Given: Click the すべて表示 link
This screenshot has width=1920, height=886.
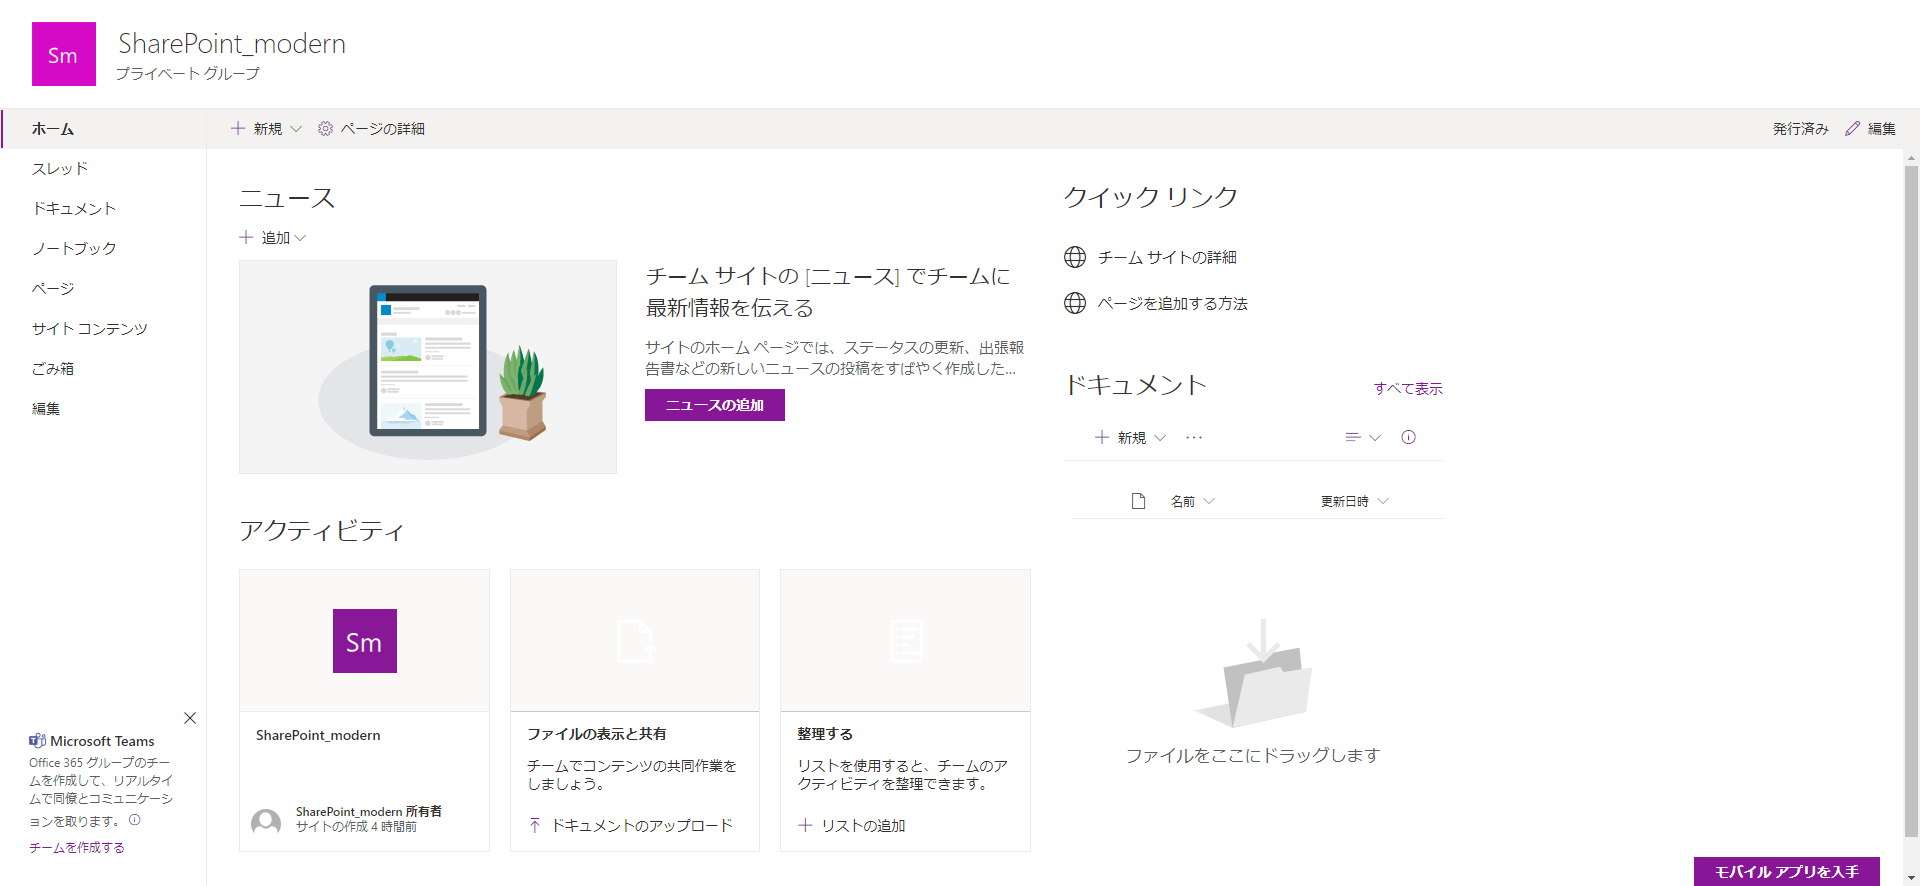Looking at the screenshot, I should tap(1408, 389).
